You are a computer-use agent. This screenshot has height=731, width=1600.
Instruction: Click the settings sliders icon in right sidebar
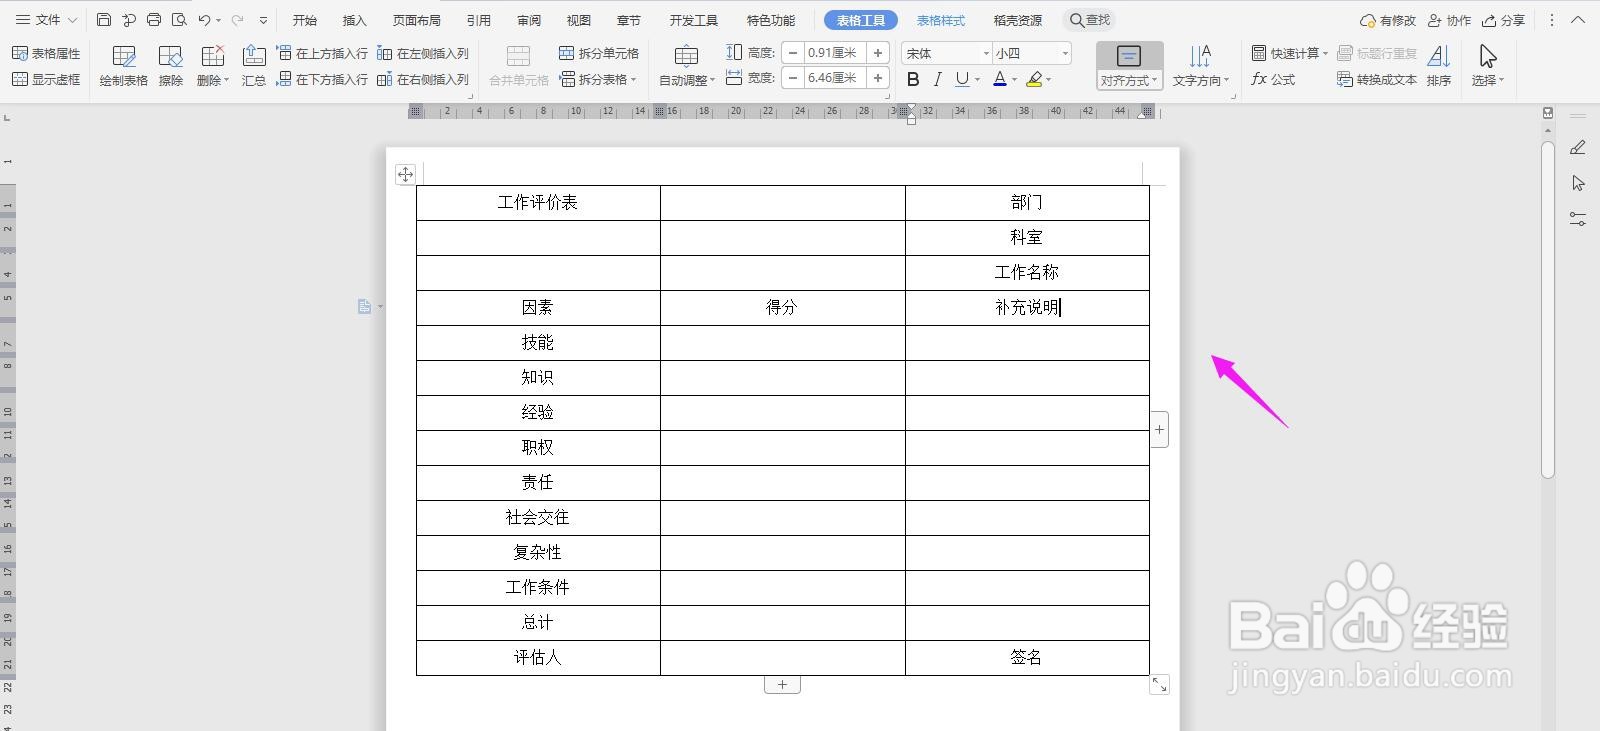tap(1578, 219)
